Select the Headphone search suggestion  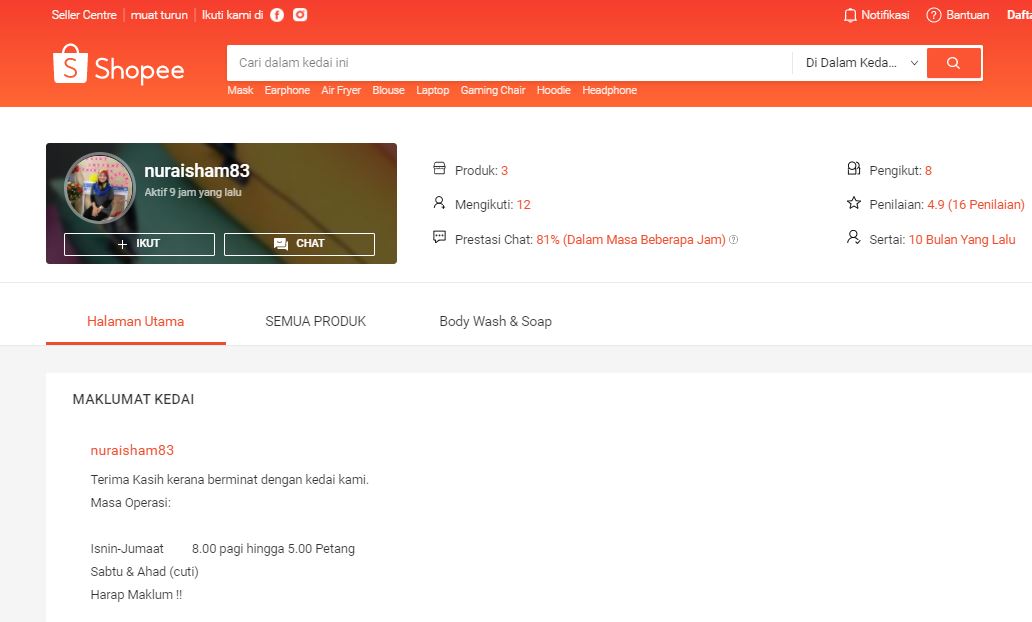click(x=609, y=90)
